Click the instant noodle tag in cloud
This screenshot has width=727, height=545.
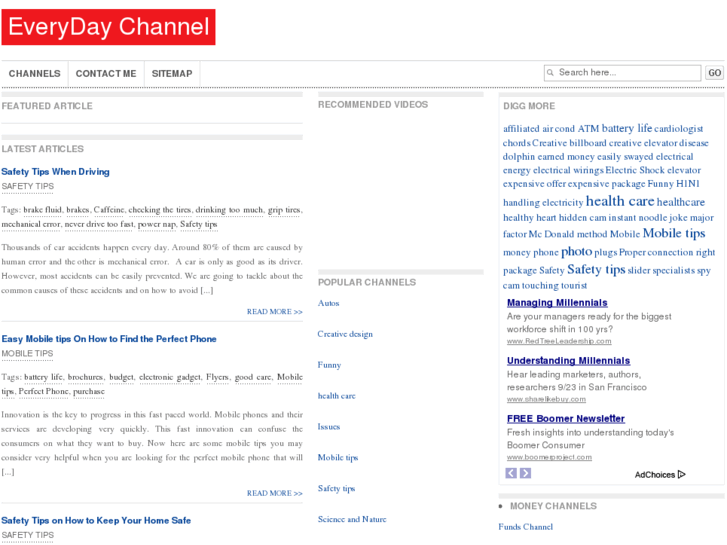click(638, 218)
